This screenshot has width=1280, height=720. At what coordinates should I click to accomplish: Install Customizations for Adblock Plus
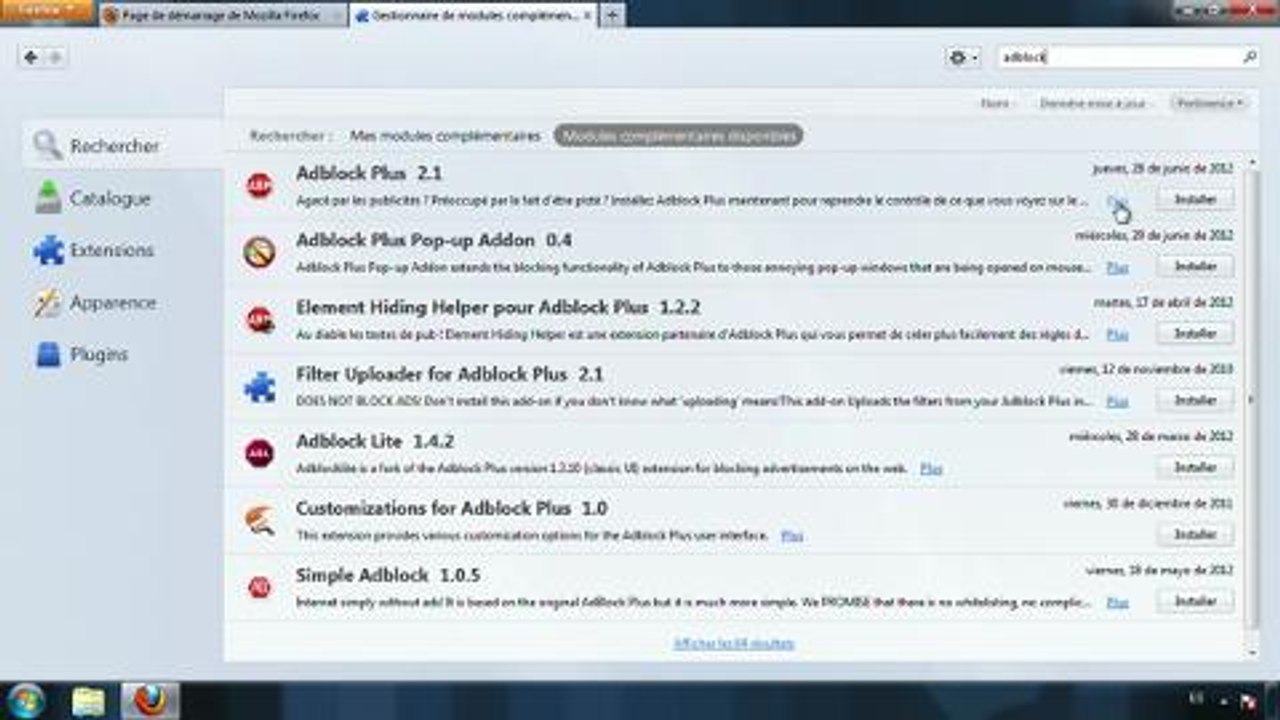click(1195, 534)
